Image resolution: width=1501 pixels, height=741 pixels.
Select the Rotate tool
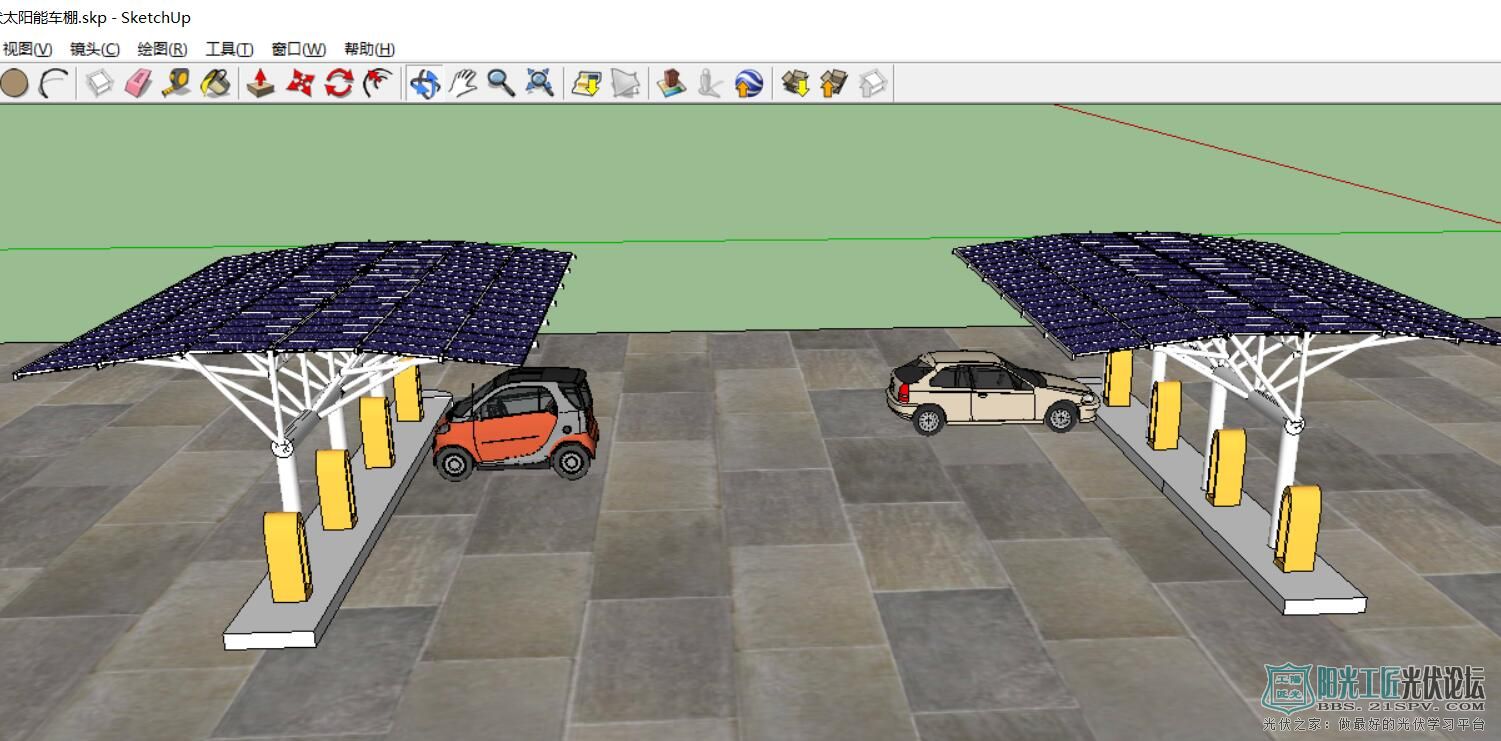[x=339, y=83]
